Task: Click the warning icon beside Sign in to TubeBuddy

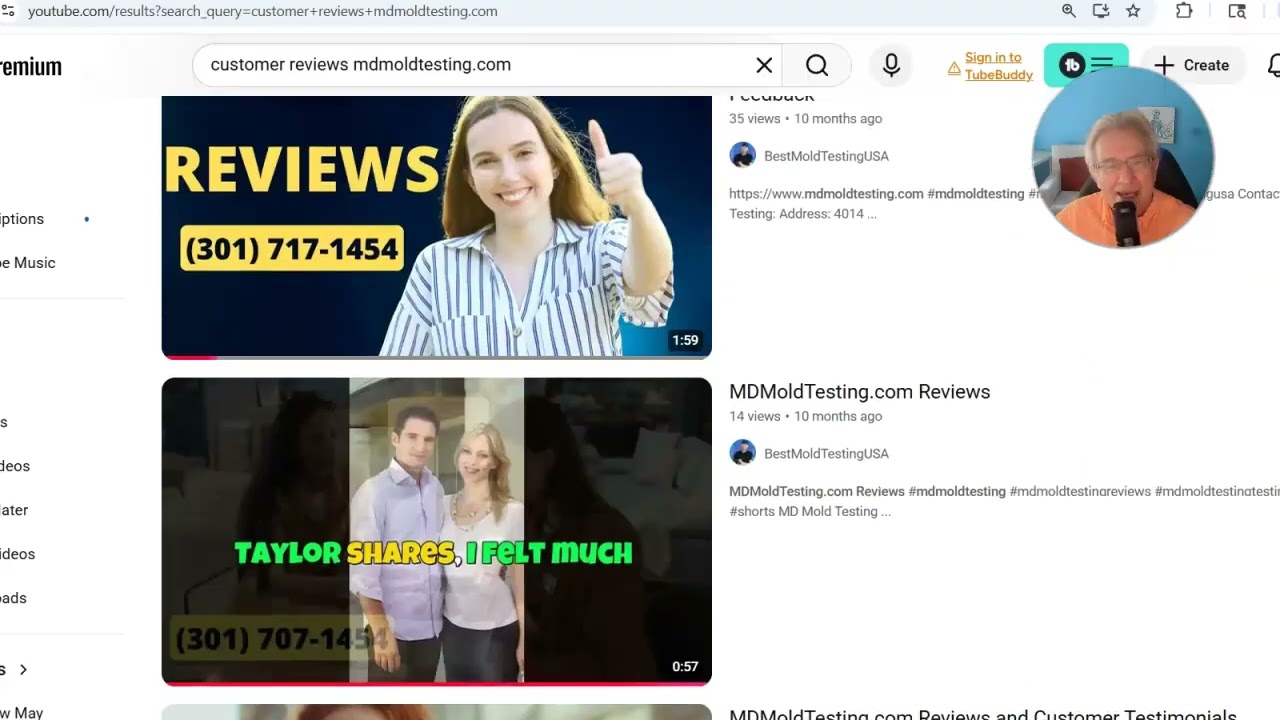Action: (x=954, y=68)
